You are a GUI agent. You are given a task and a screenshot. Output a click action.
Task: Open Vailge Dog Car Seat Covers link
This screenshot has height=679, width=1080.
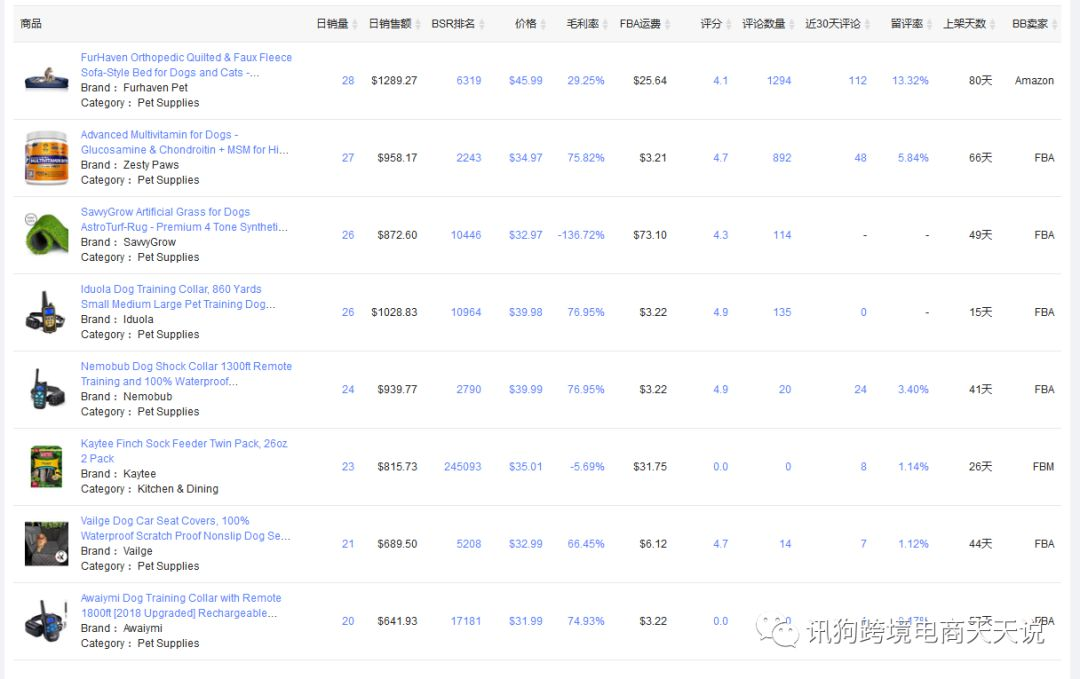tap(185, 528)
